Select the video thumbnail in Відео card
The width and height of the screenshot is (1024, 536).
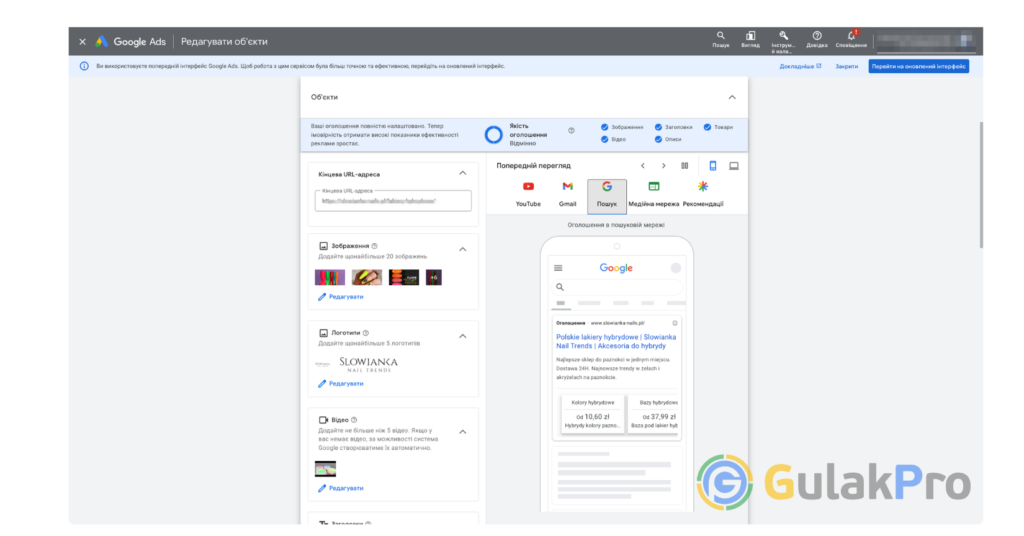tap(325, 469)
